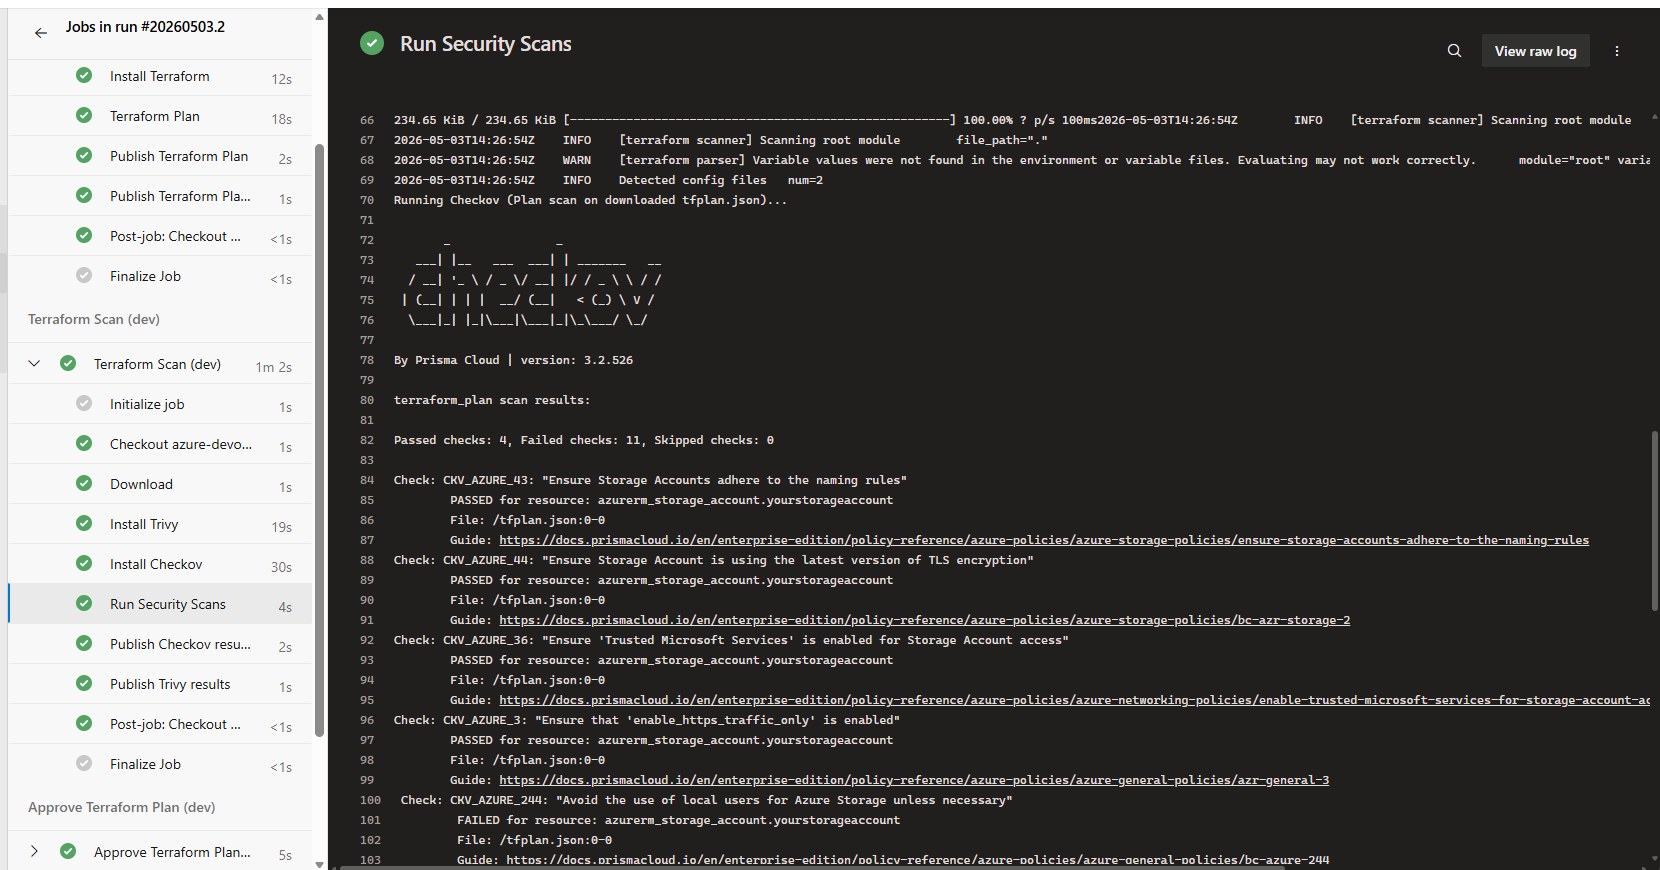Select the Install Checkov step

tap(160, 564)
